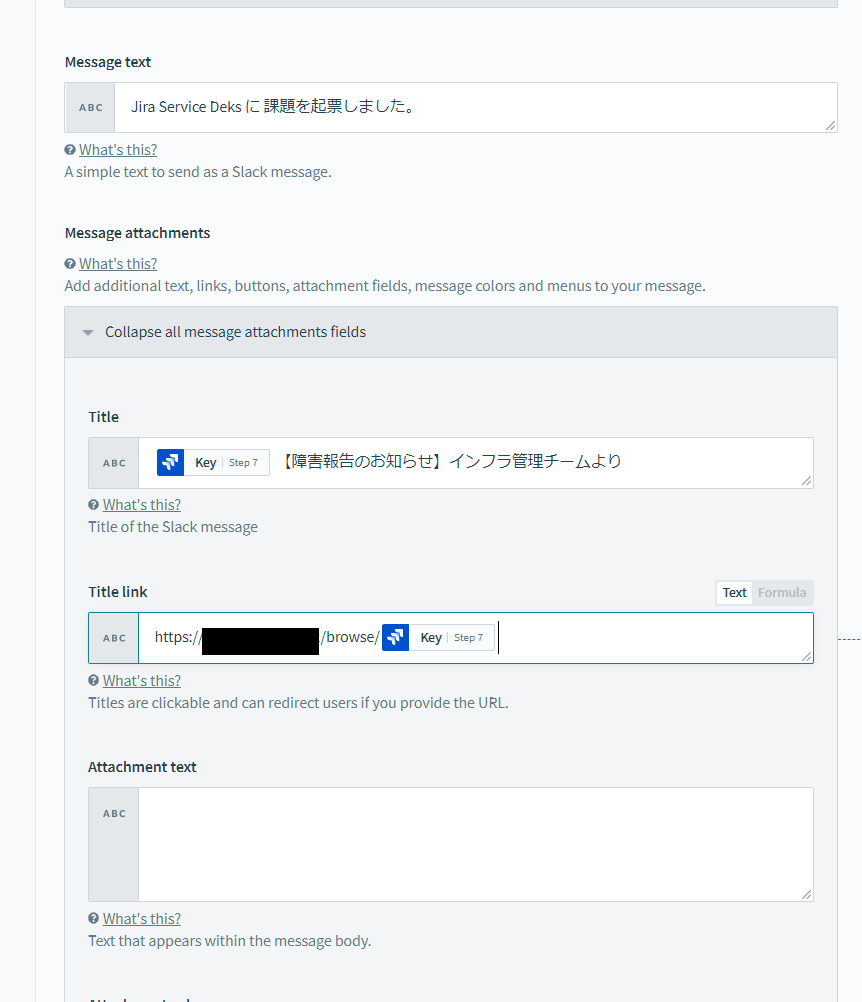Click into the Title link input field

point(475,638)
